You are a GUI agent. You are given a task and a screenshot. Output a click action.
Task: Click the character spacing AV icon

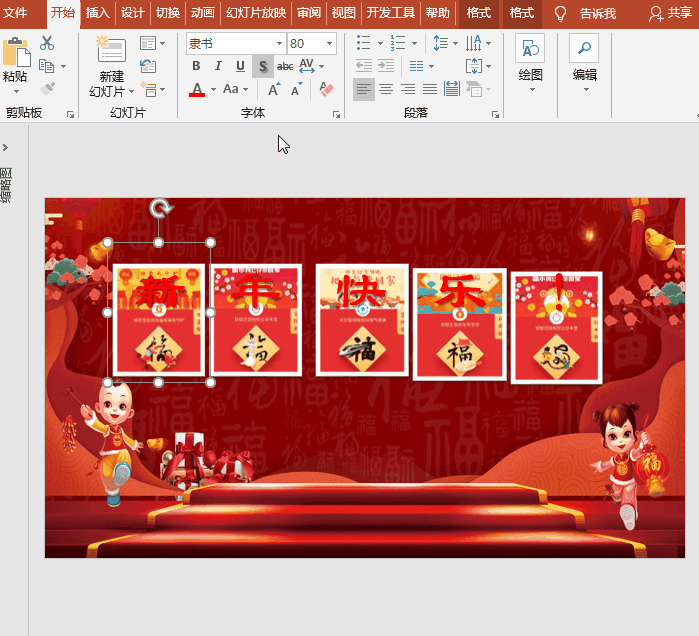(x=307, y=66)
